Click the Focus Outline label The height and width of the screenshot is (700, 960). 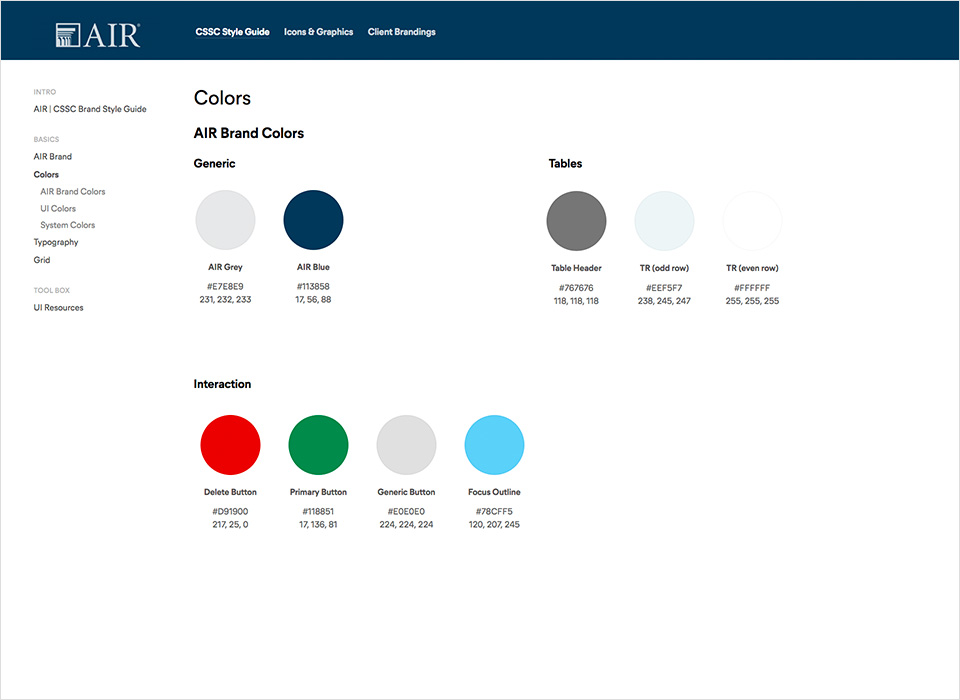pyautogui.click(x=495, y=492)
